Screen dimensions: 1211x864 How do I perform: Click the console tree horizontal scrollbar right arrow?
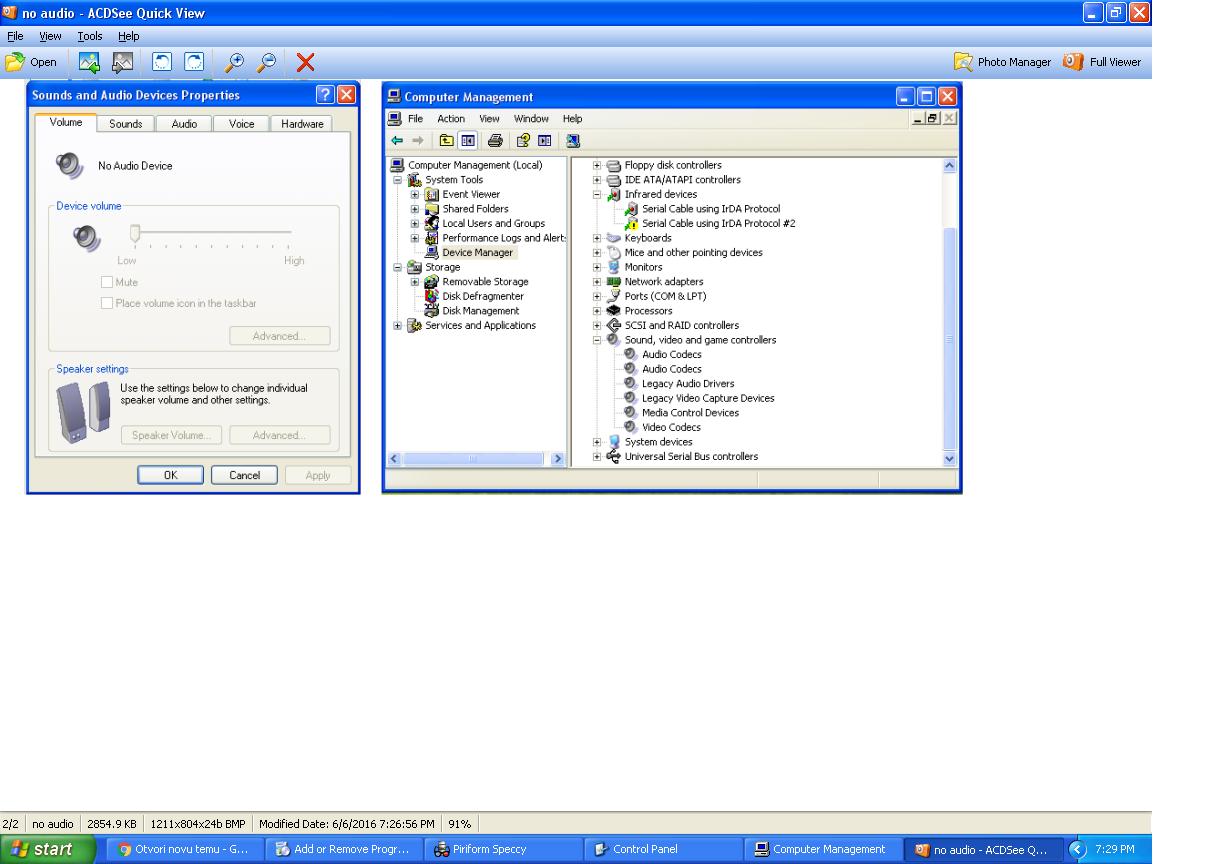click(558, 459)
